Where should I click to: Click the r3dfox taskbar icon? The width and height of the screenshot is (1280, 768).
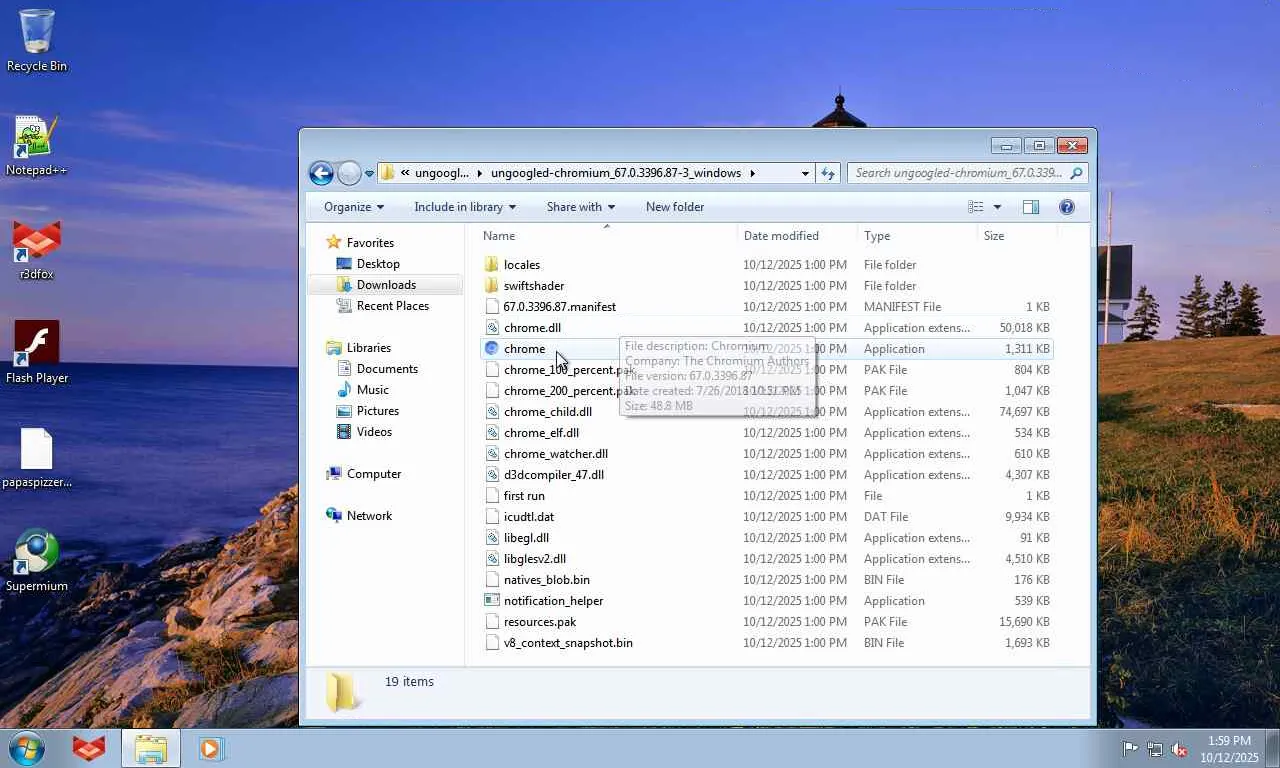89,748
